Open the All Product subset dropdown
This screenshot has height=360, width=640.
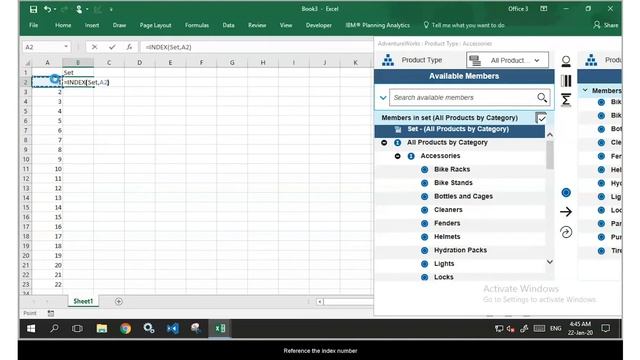coord(507,60)
